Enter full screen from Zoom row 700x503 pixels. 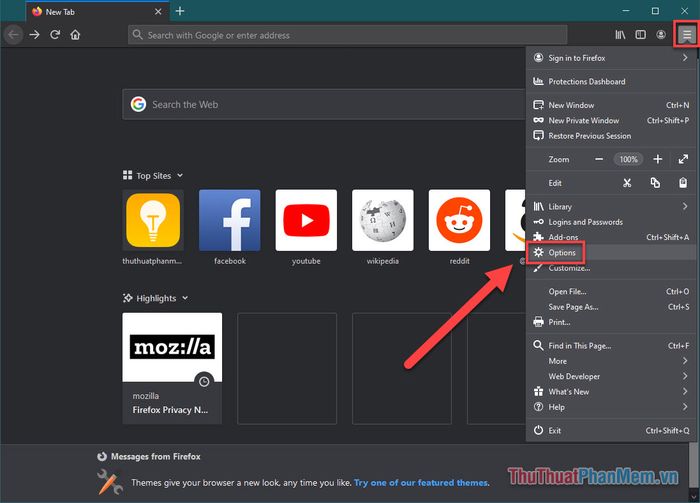pyautogui.click(x=684, y=159)
